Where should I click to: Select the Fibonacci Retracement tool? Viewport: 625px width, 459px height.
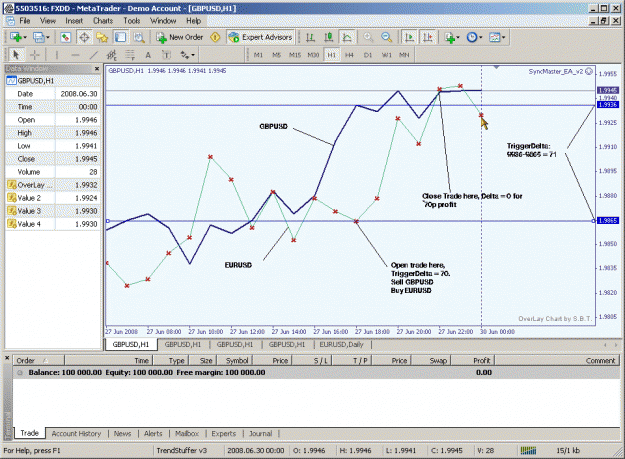coord(130,55)
